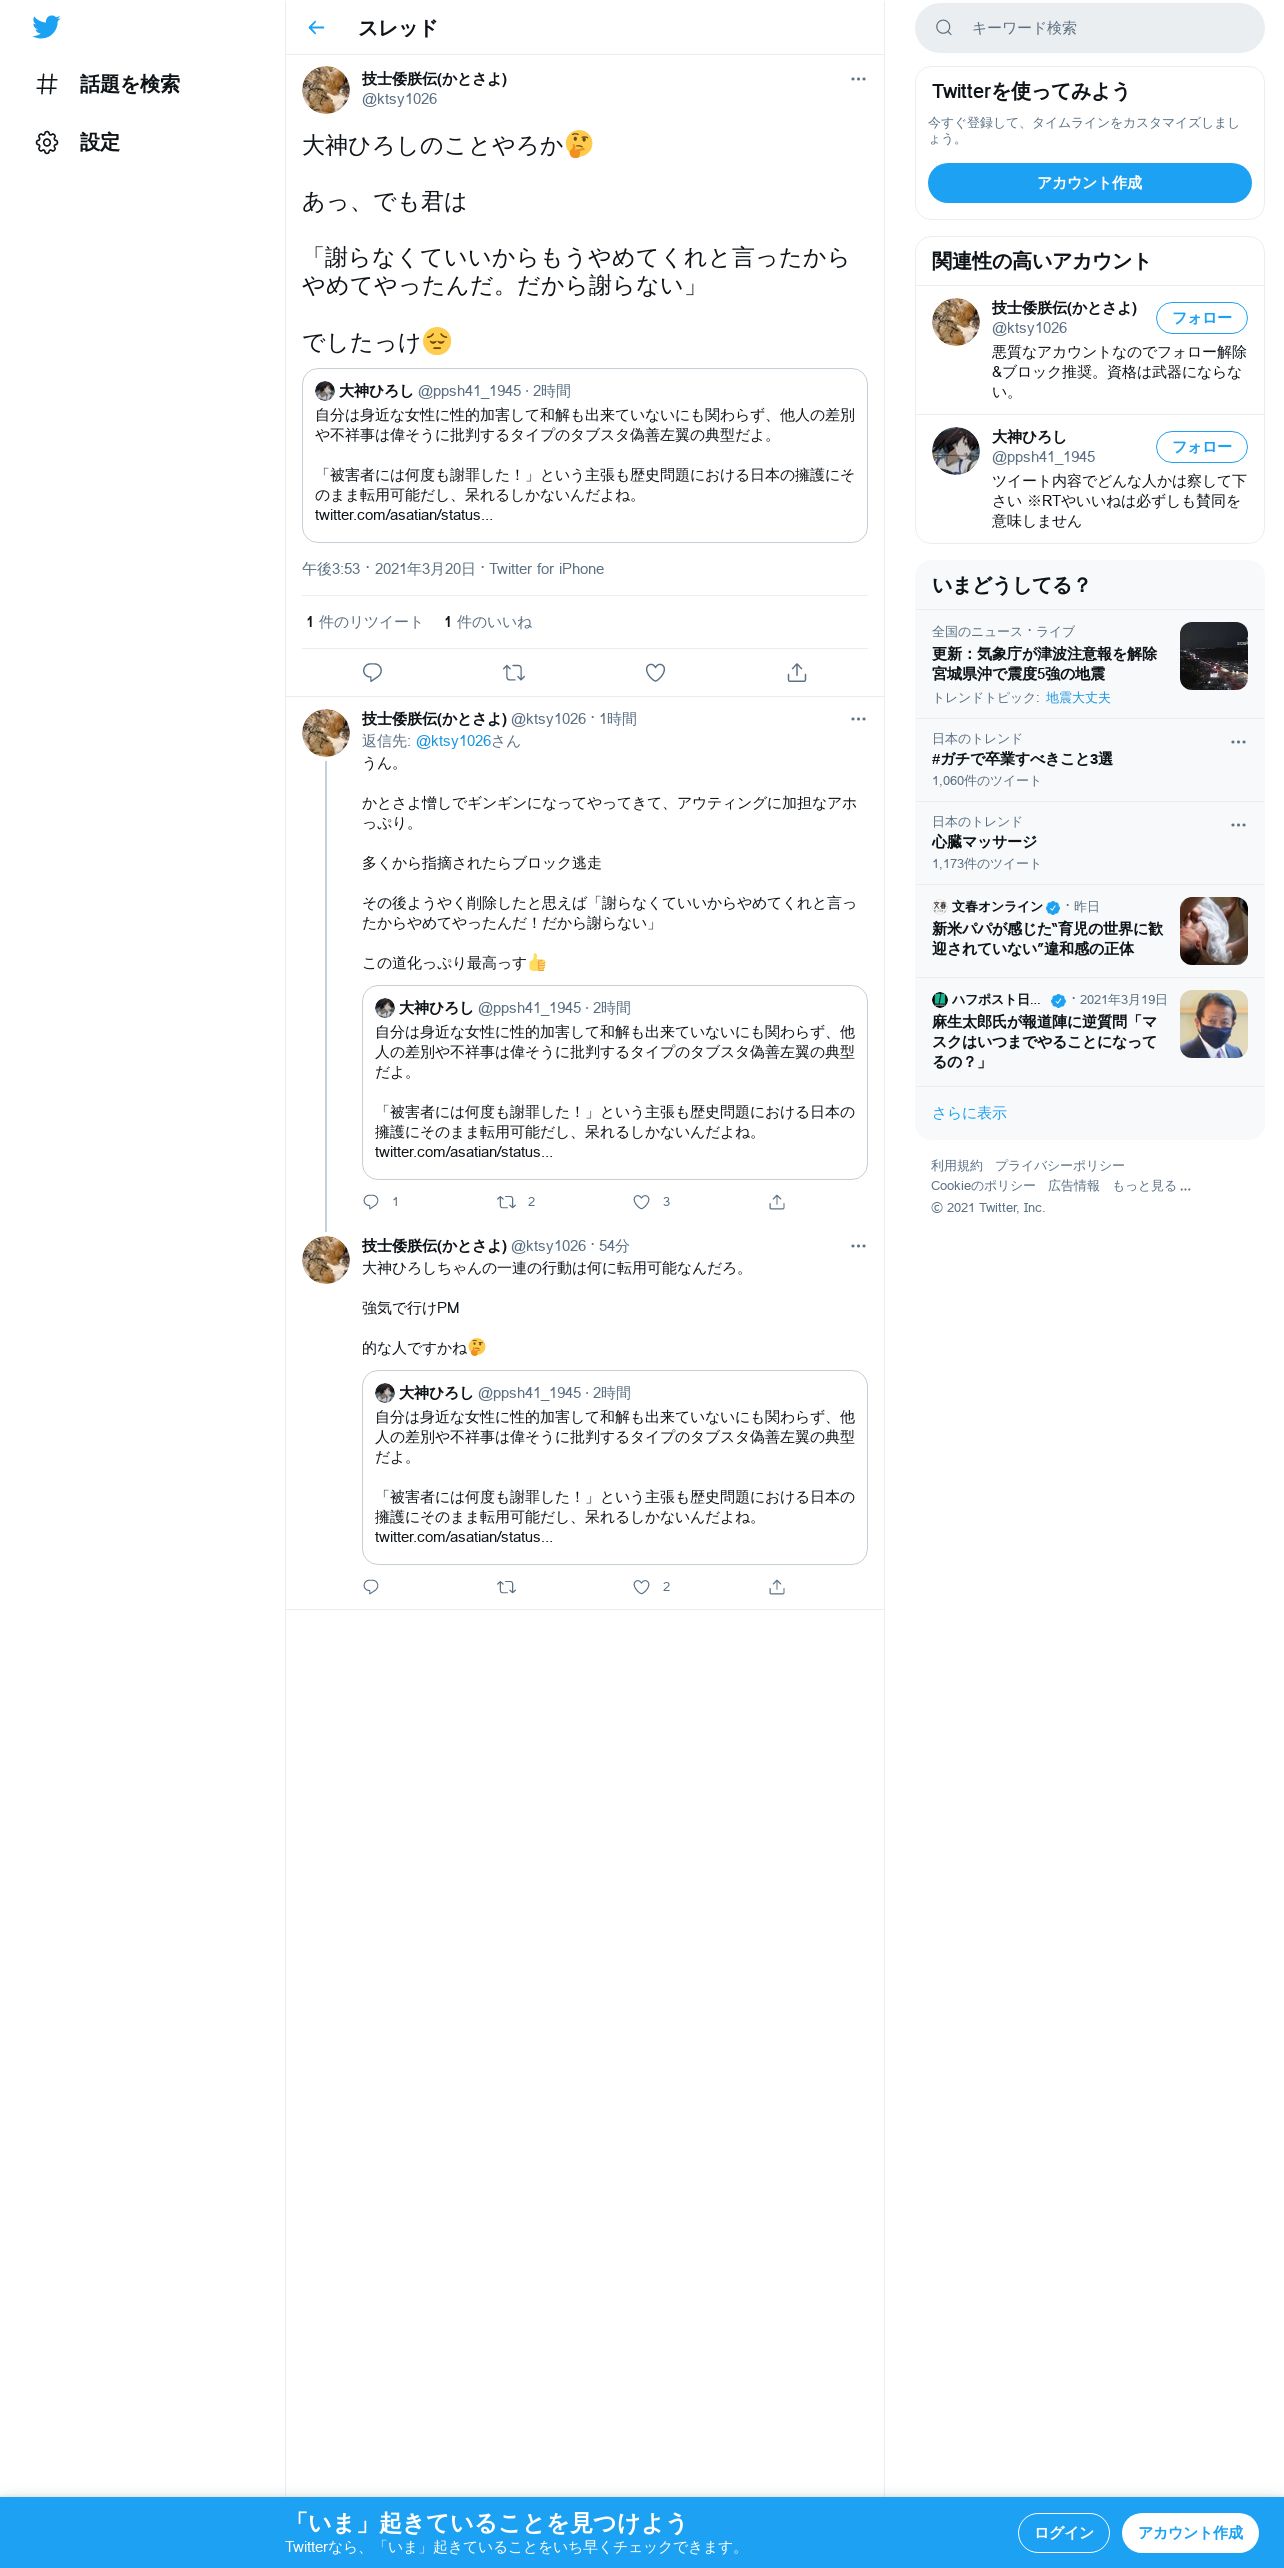Open the more options menu on the main tweet
This screenshot has height=2568, width=1284.
coord(858,79)
